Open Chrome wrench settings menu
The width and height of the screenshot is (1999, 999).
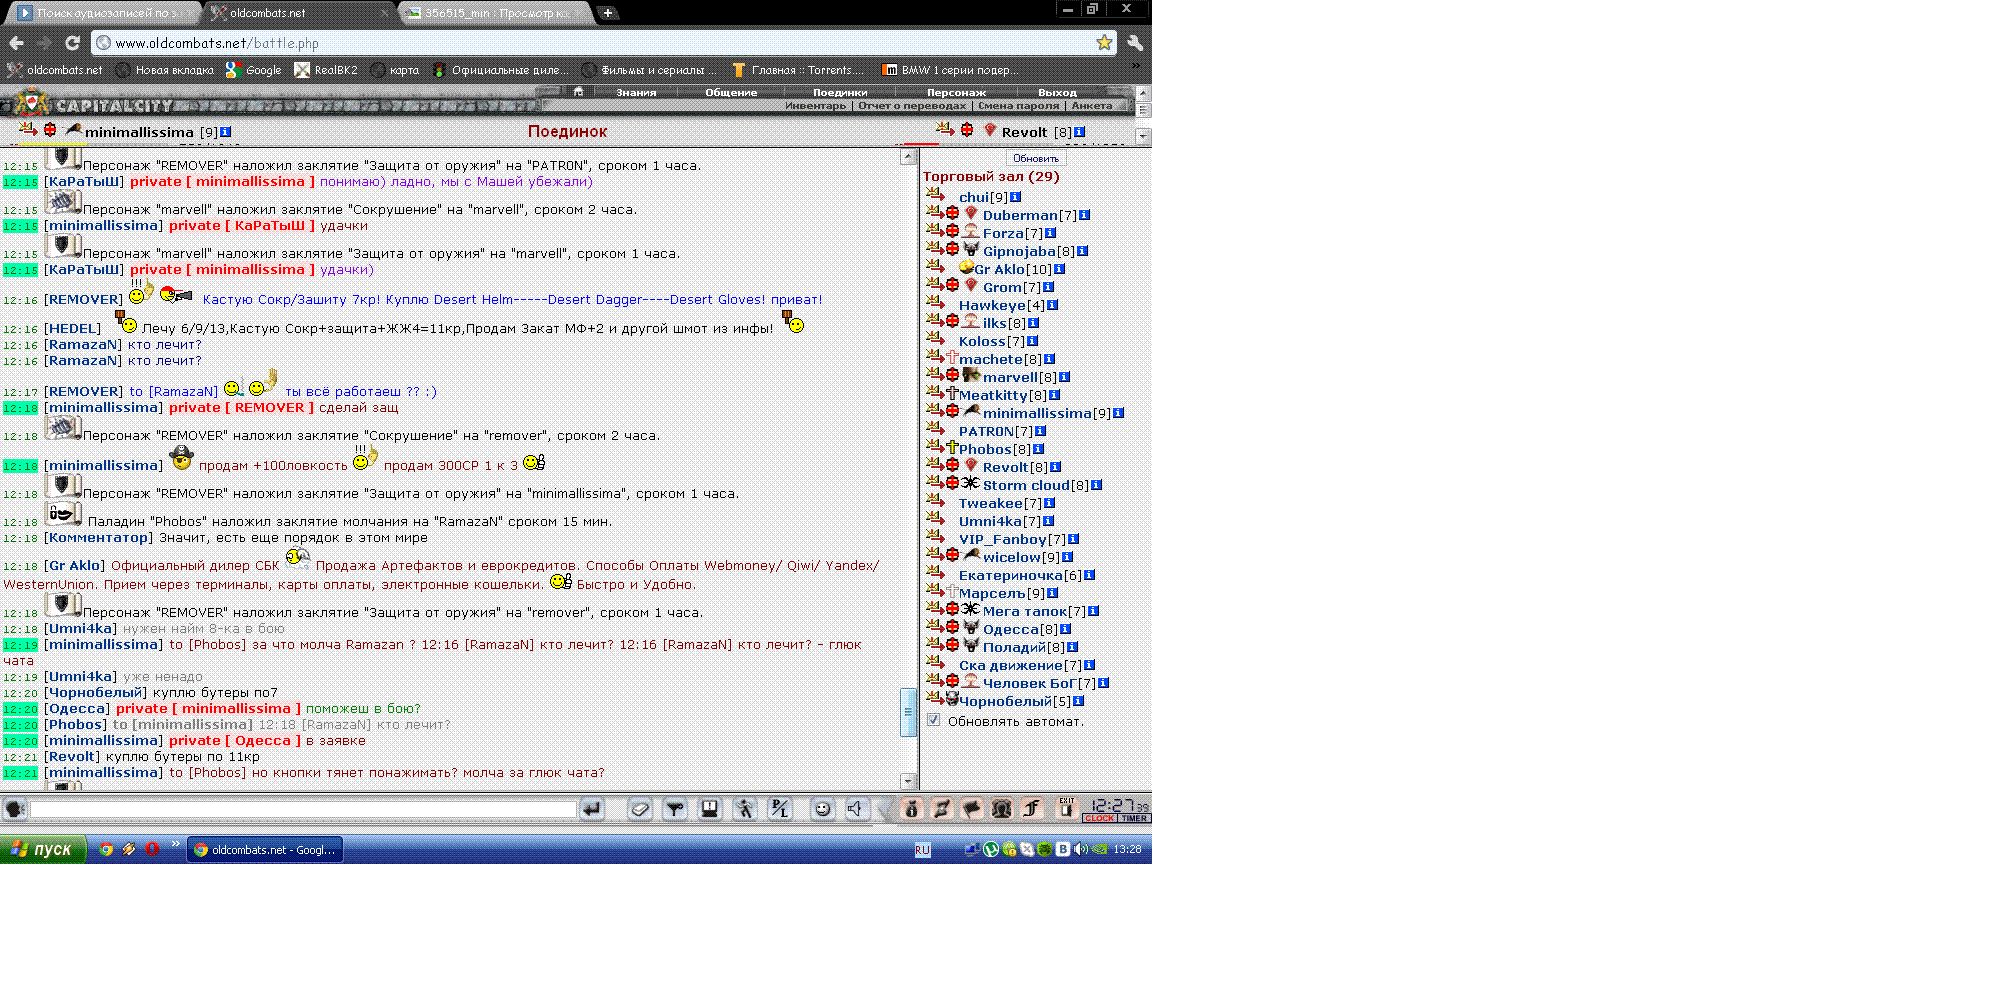coord(1135,42)
